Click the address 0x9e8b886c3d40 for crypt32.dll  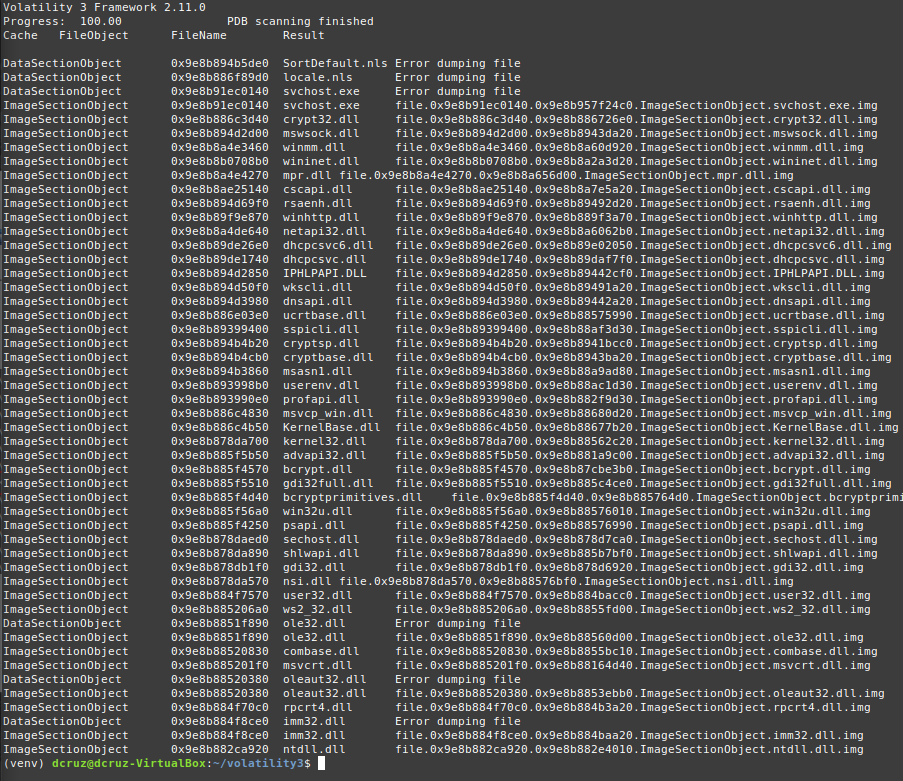pos(219,119)
